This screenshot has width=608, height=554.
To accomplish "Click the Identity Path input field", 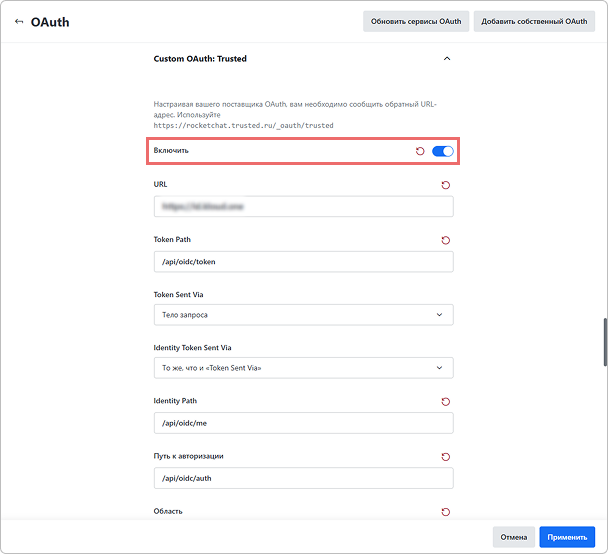I will tap(304, 423).
